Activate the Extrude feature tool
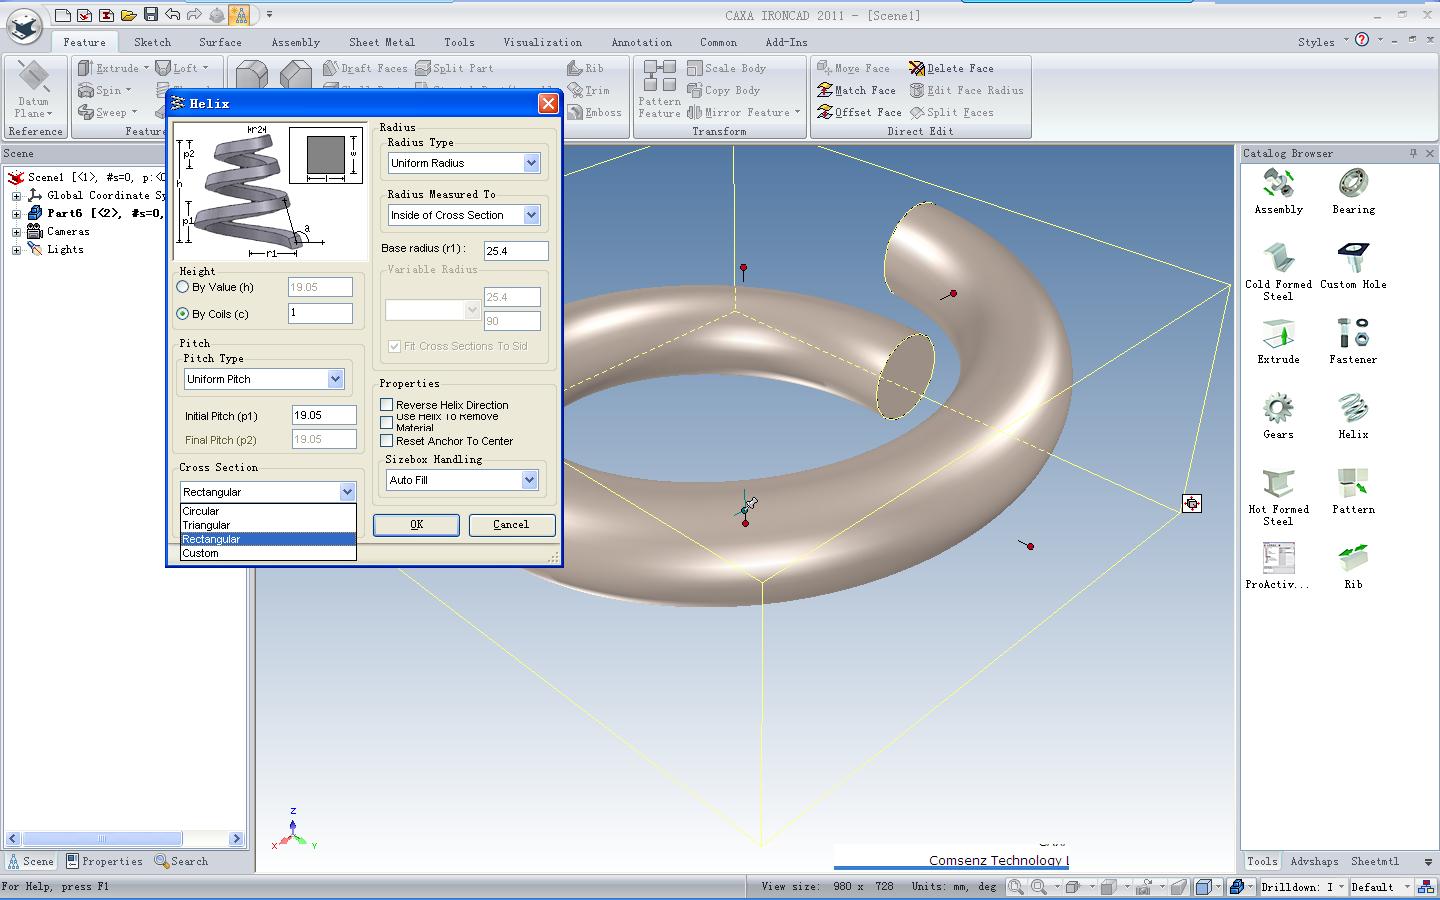The height and width of the screenshot is (900, 1440). (x=114, y=68)
